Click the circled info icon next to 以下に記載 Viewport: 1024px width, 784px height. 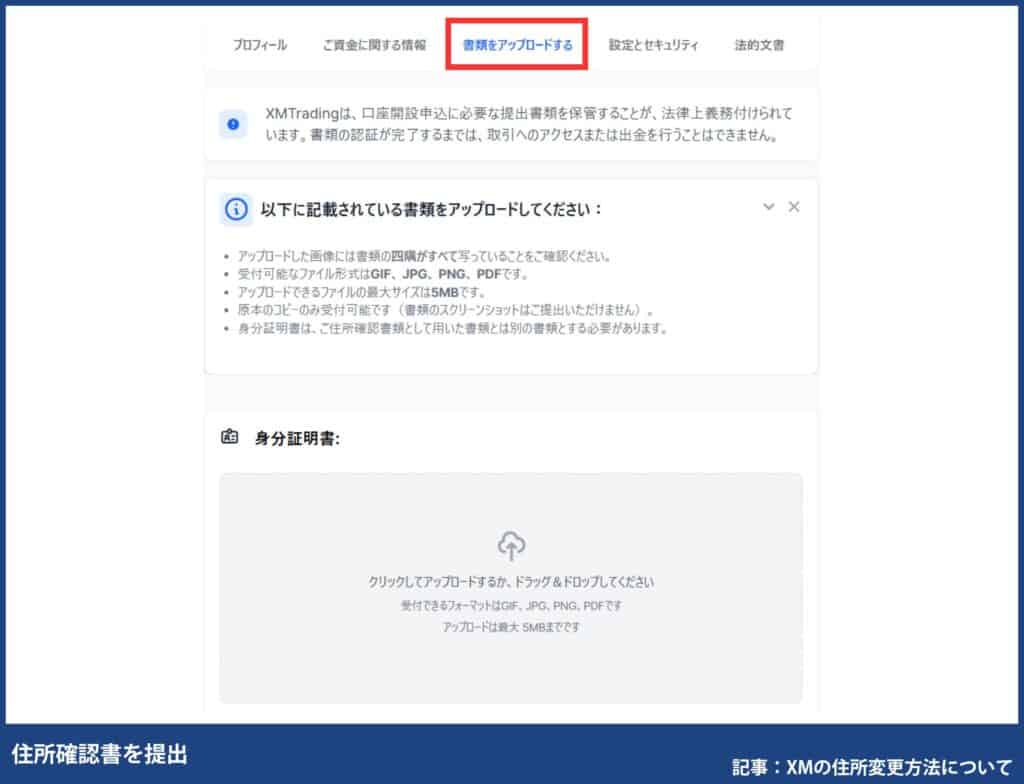tap(236, 210)
